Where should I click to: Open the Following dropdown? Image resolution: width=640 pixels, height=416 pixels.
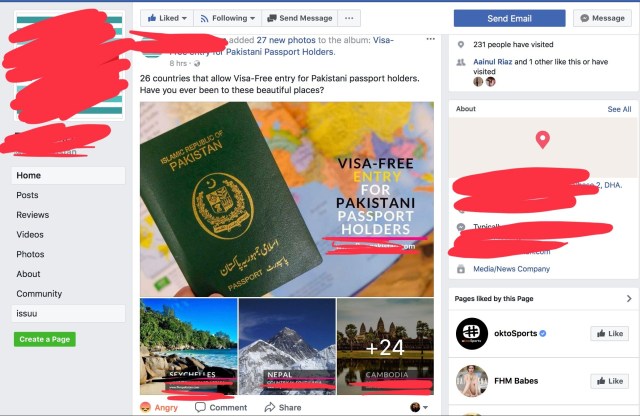tap(227, 18)
